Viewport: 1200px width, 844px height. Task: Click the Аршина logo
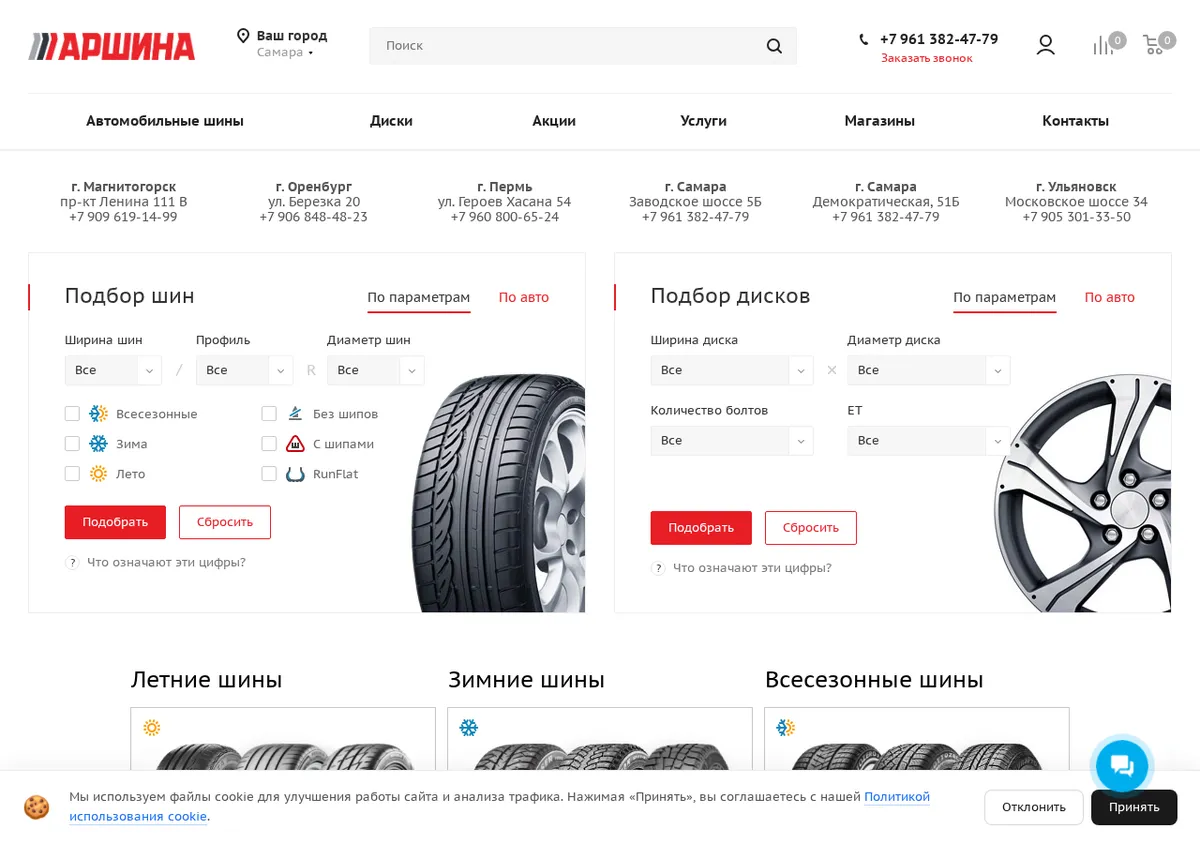112,46
